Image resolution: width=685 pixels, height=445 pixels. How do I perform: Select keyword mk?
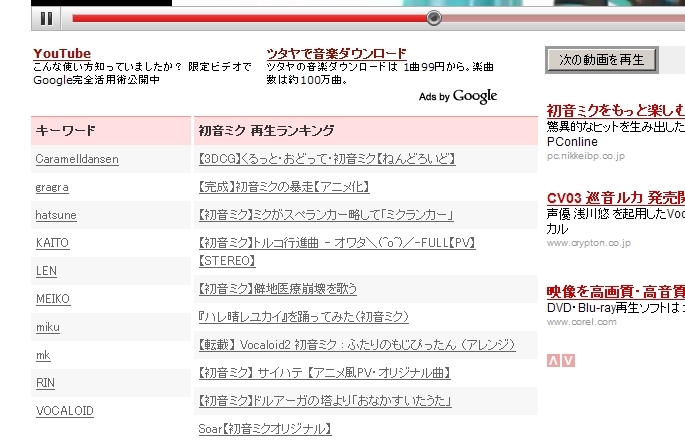43,355
